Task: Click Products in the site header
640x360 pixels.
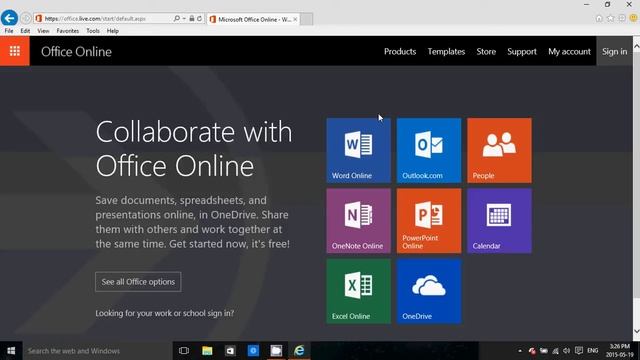Action: [x=400, y=51]
